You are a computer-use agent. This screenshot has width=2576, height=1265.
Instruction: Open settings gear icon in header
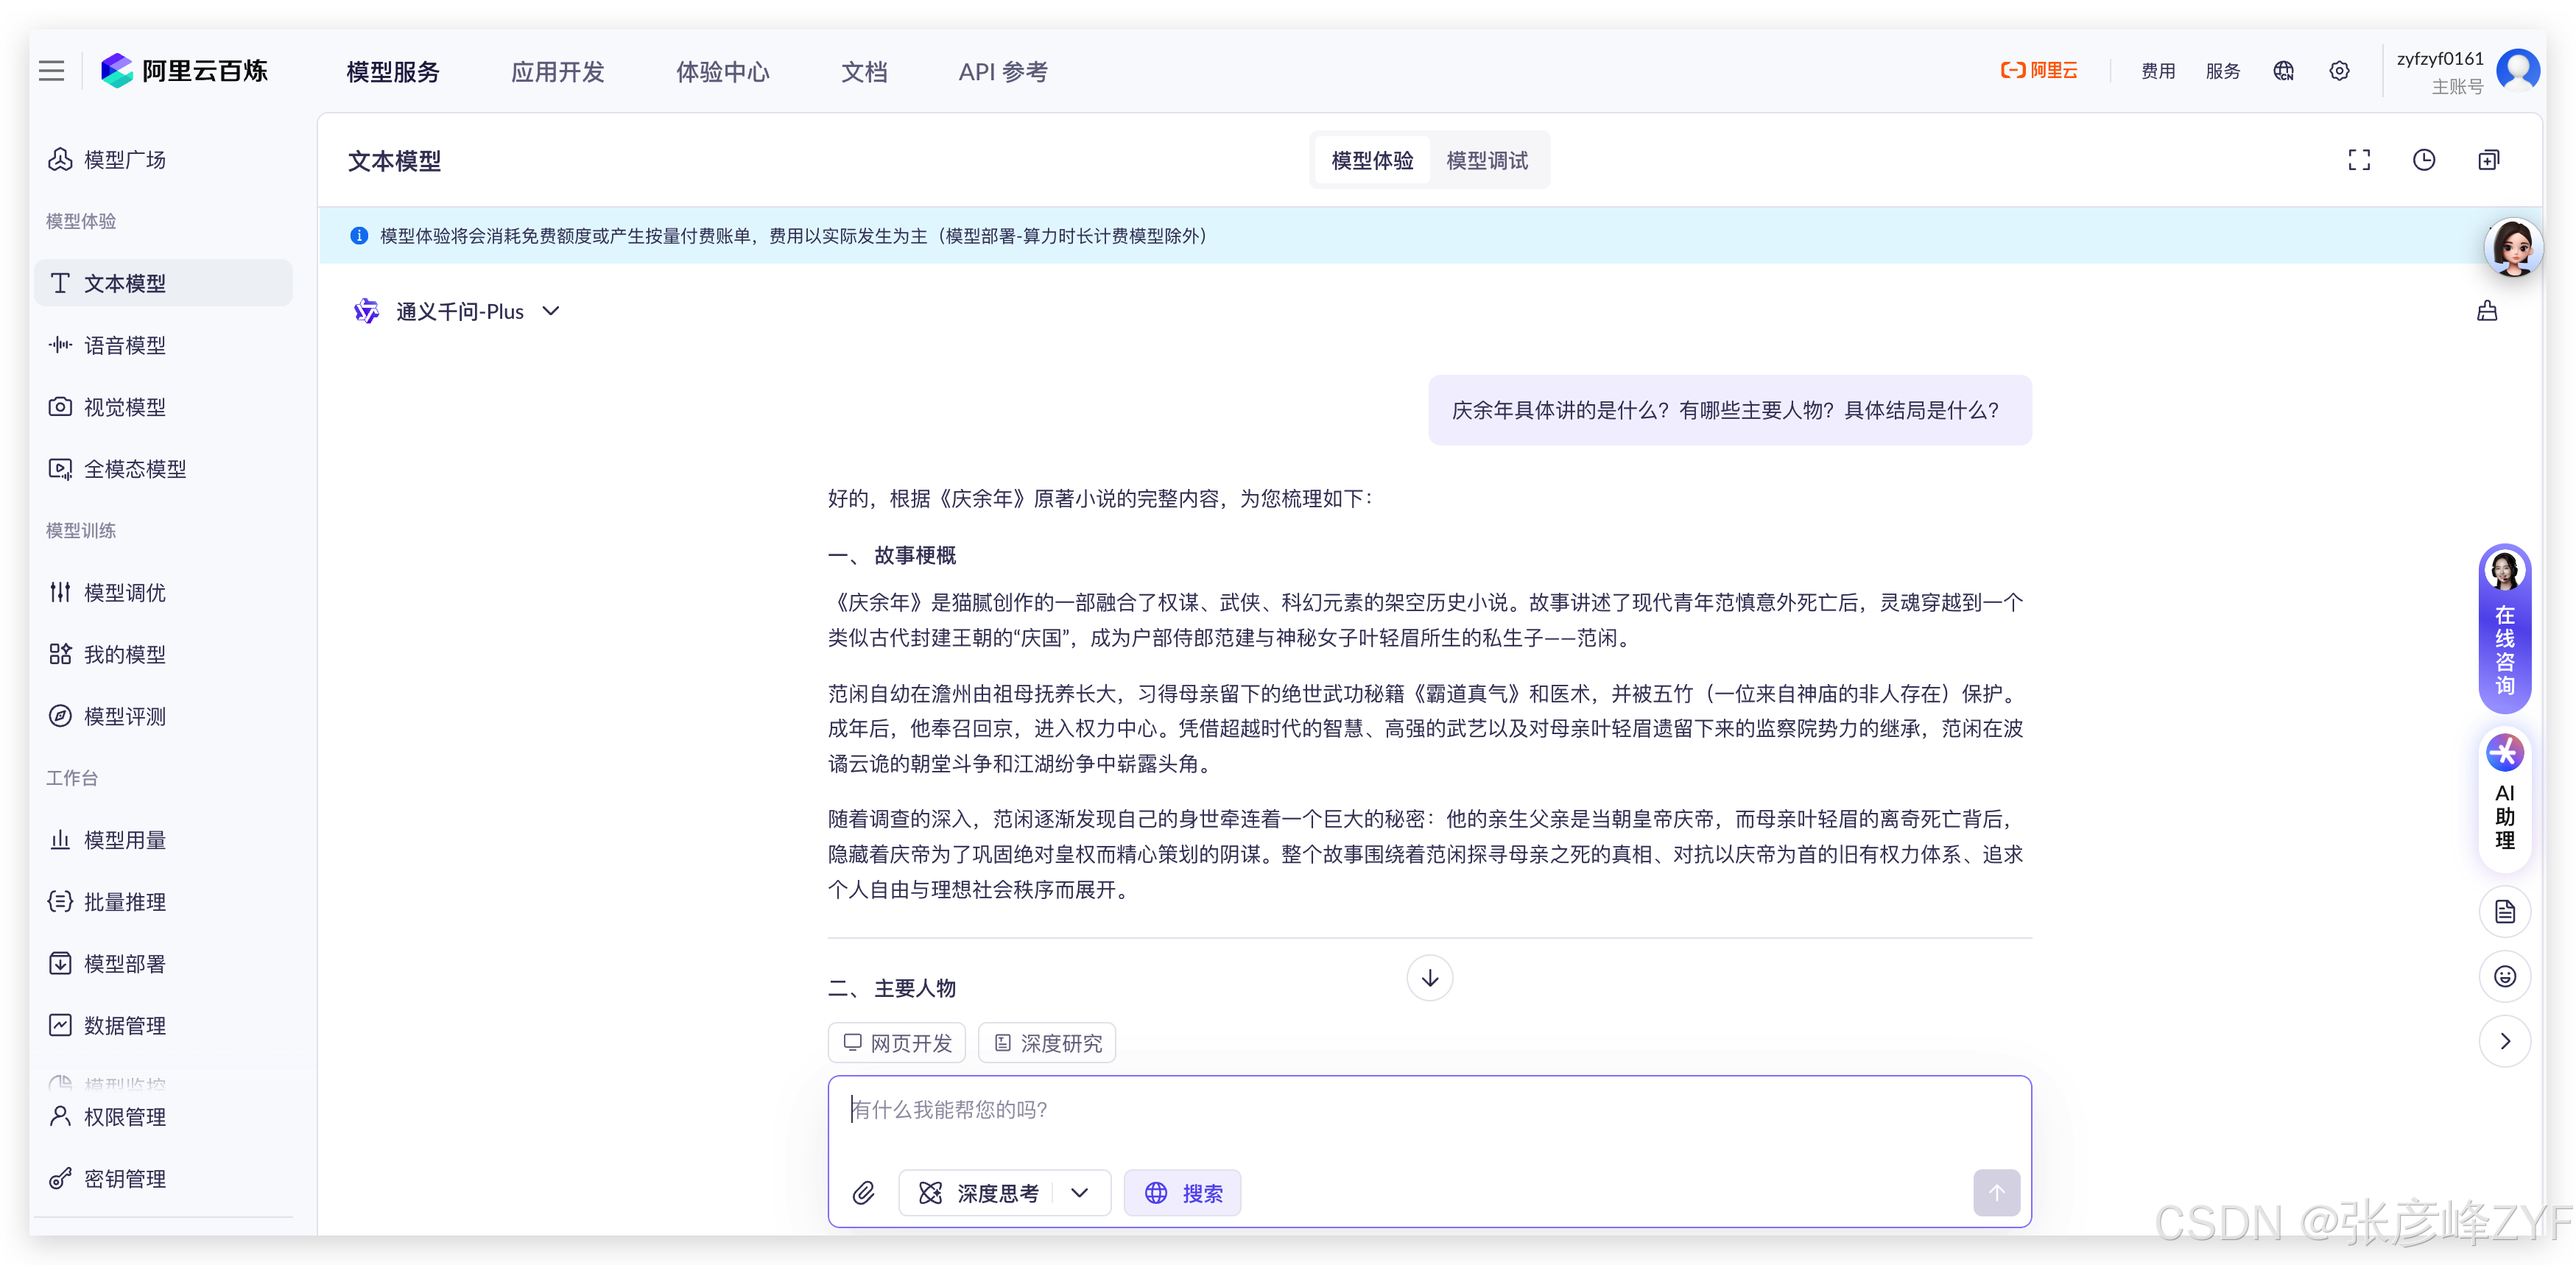[2339, 71]
